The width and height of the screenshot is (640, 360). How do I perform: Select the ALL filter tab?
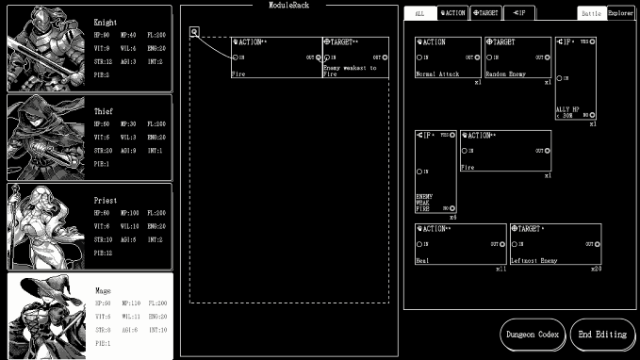(x=420, y=13)
